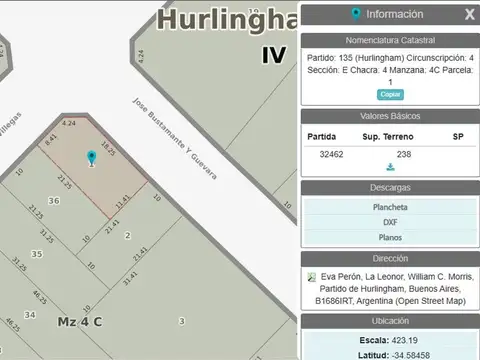The height and width of the screenshot is (360, 480).
Task: Click the blue location pin marker on parcel
Action: click(x=92, y=158)
